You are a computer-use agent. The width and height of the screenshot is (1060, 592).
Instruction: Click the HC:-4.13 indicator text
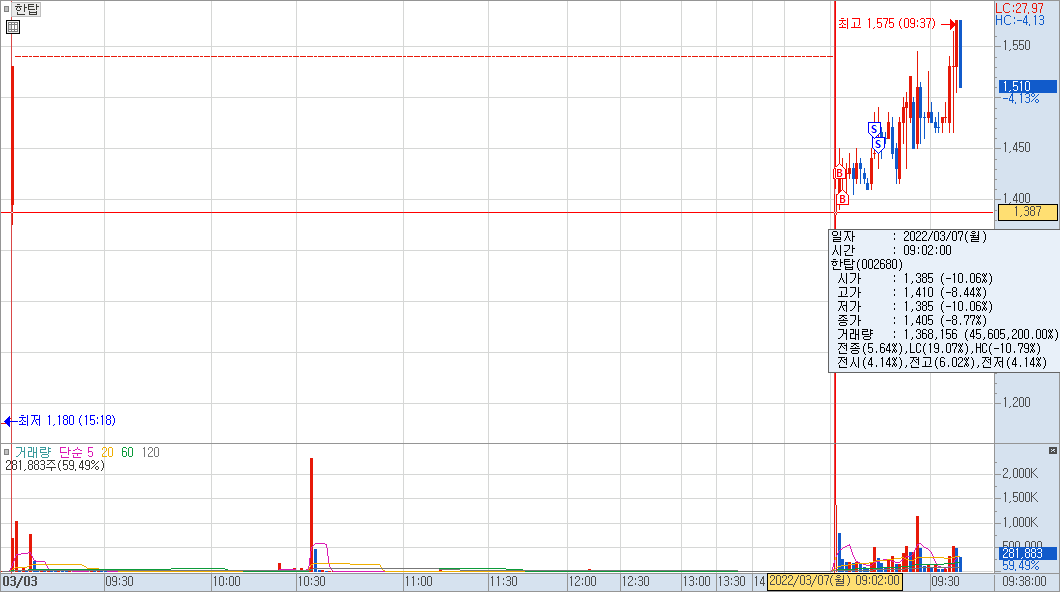click(1019, 20)
